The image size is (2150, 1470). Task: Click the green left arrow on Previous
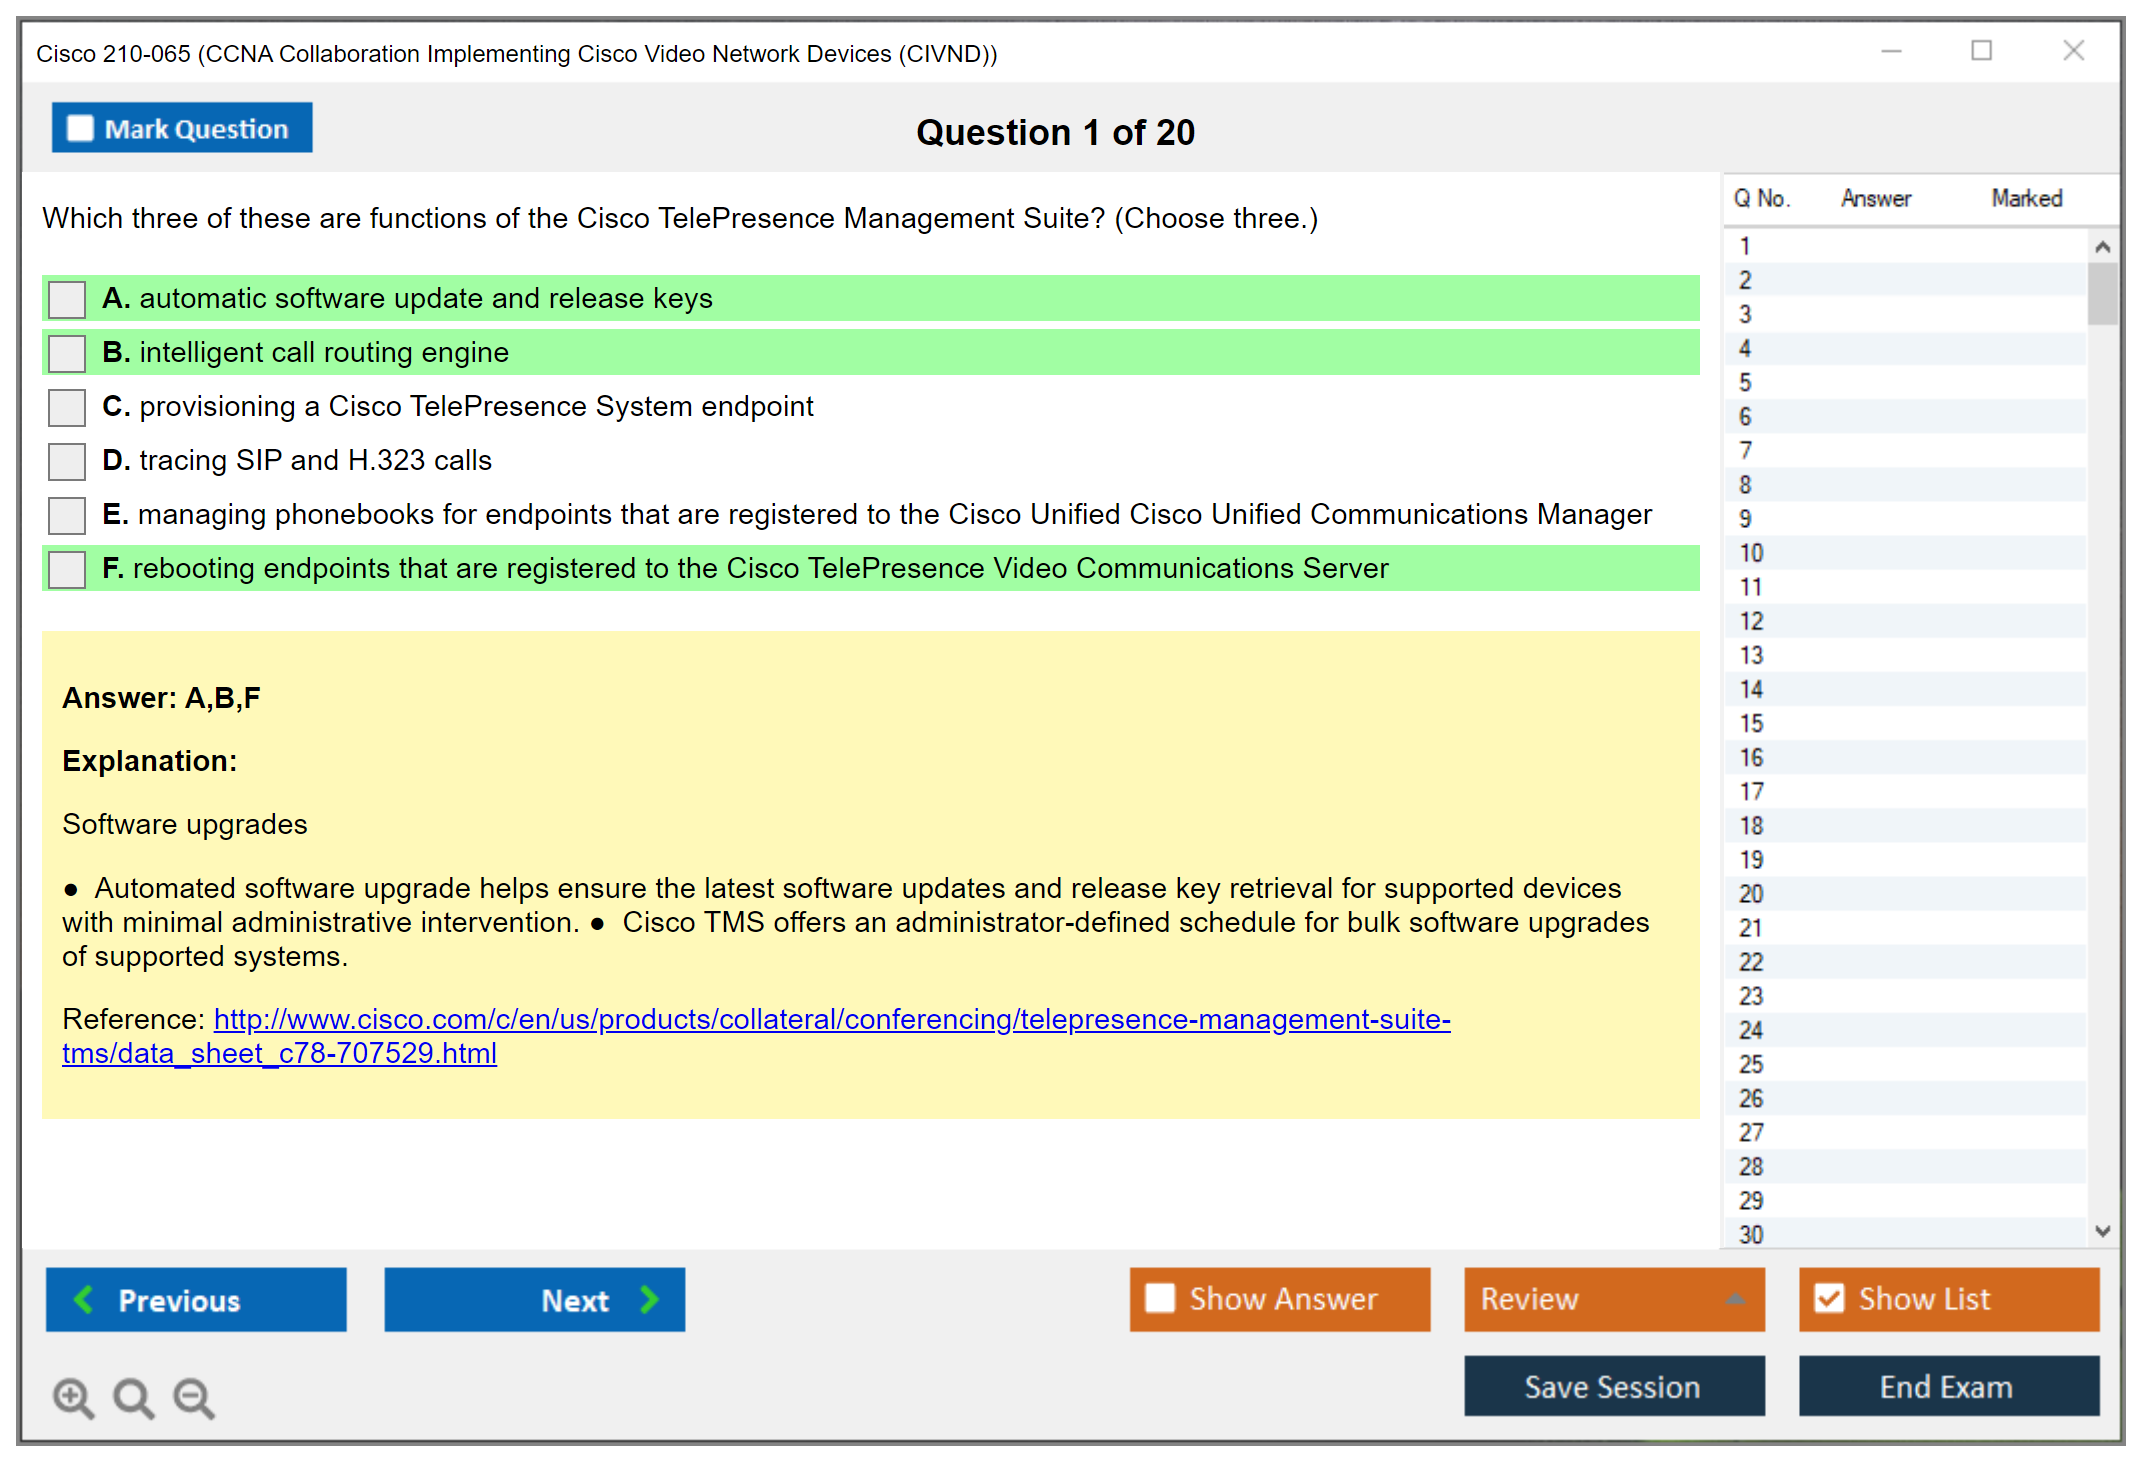(x=84, y=1299)
